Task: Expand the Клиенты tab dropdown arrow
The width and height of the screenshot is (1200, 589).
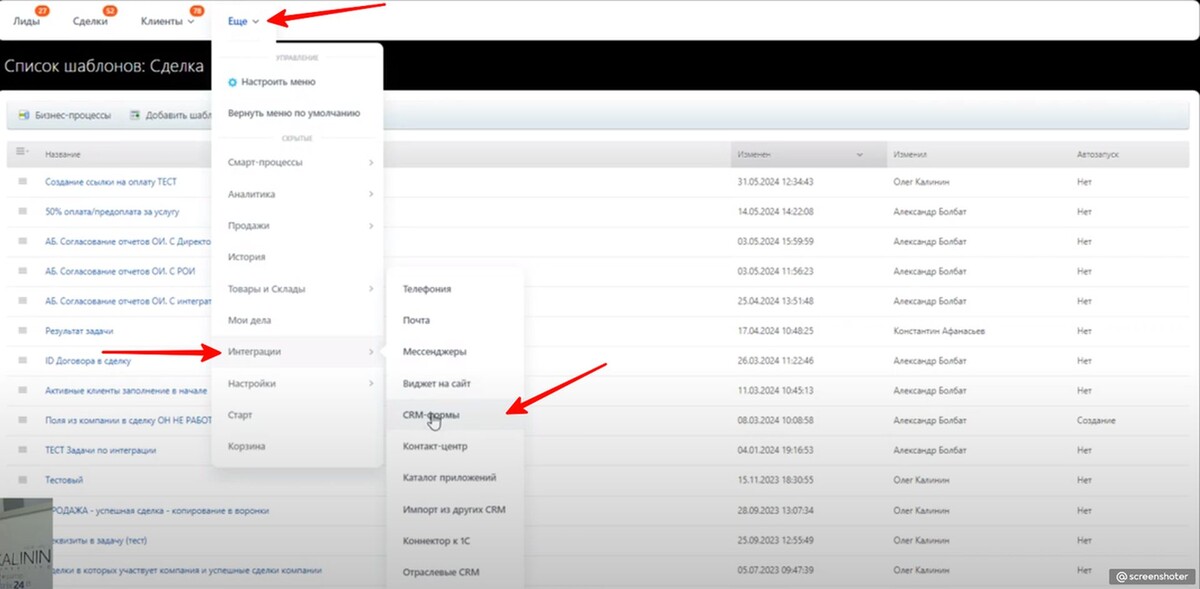Action: point(191,22)
